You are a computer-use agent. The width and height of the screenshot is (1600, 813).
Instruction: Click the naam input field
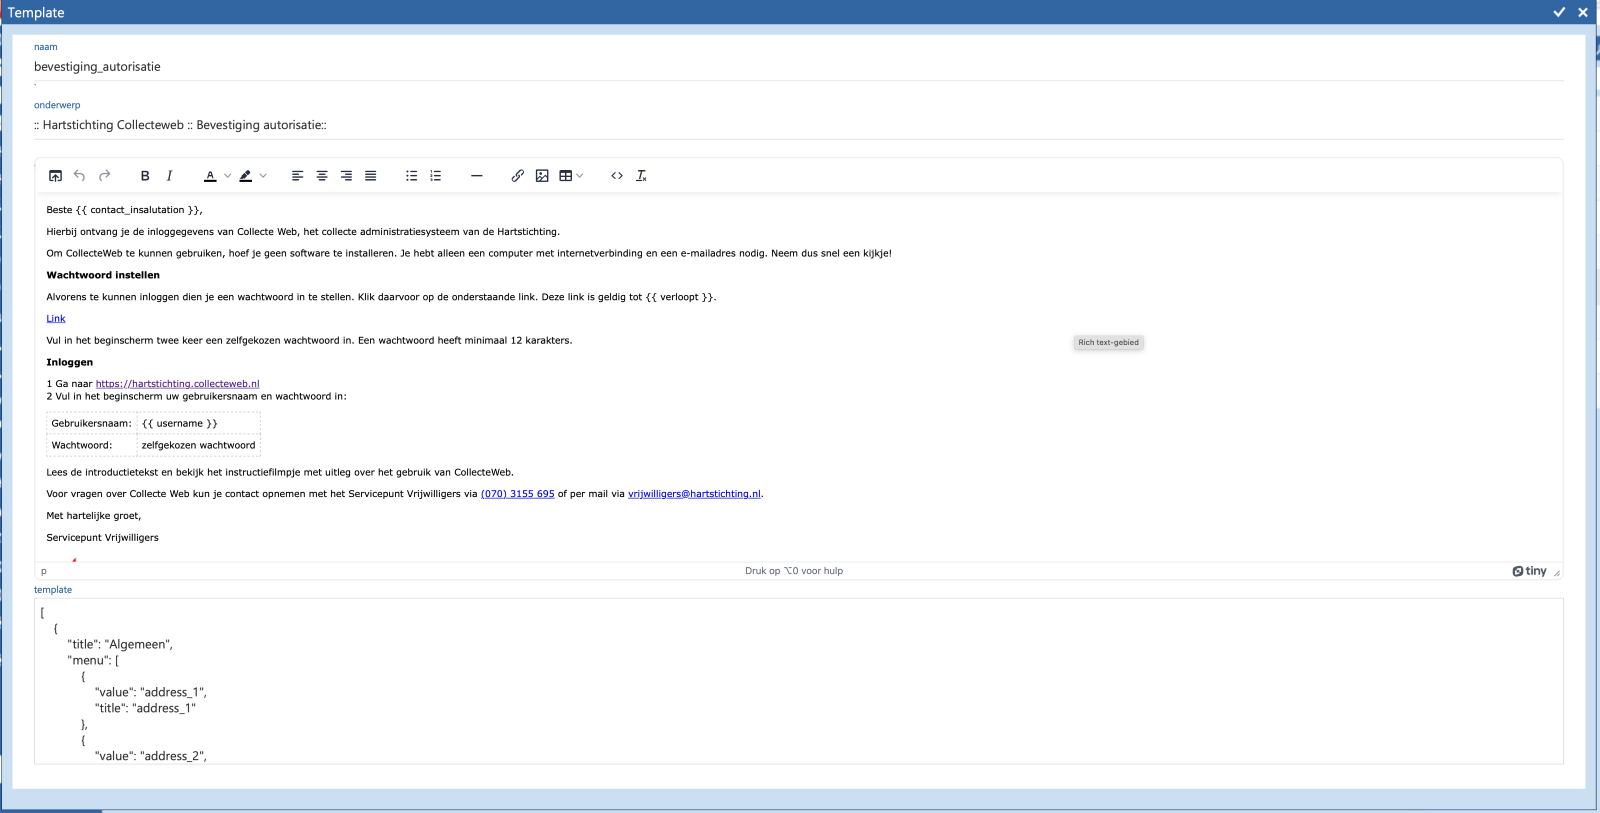pos(798,67)
